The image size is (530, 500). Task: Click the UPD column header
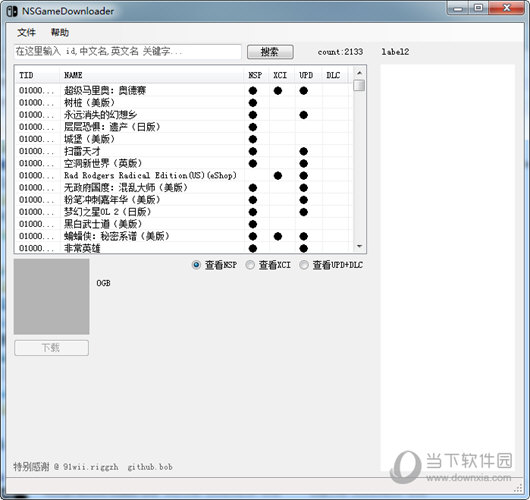tap(308, 75)
